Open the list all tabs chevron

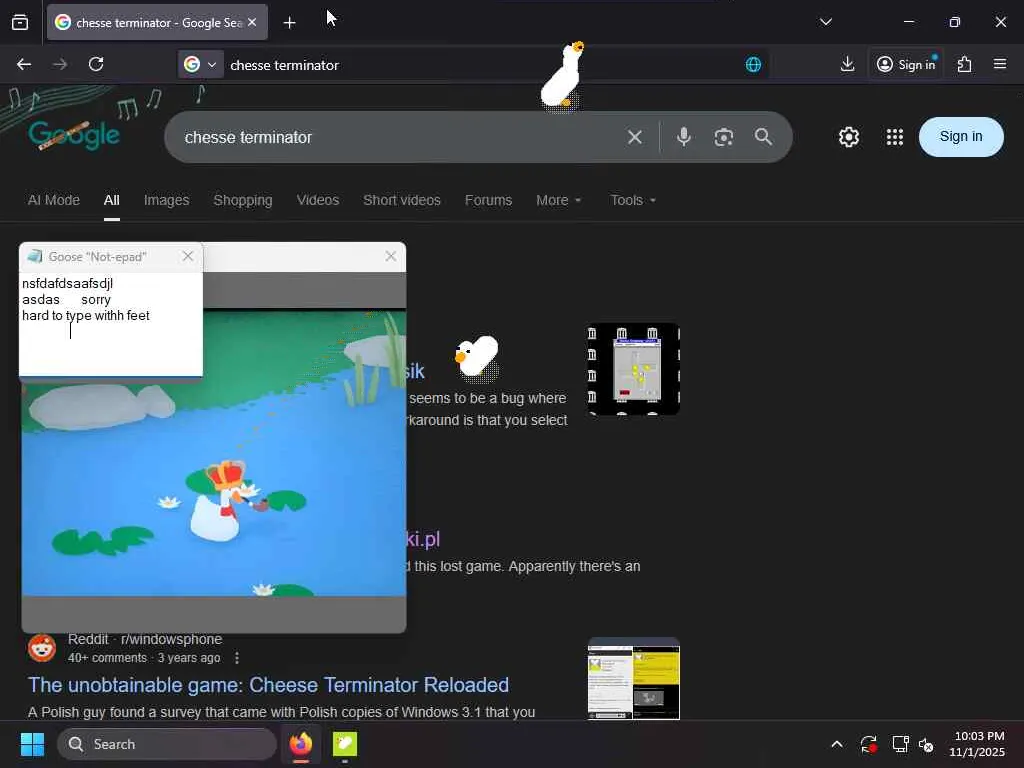tap(825, 22)
